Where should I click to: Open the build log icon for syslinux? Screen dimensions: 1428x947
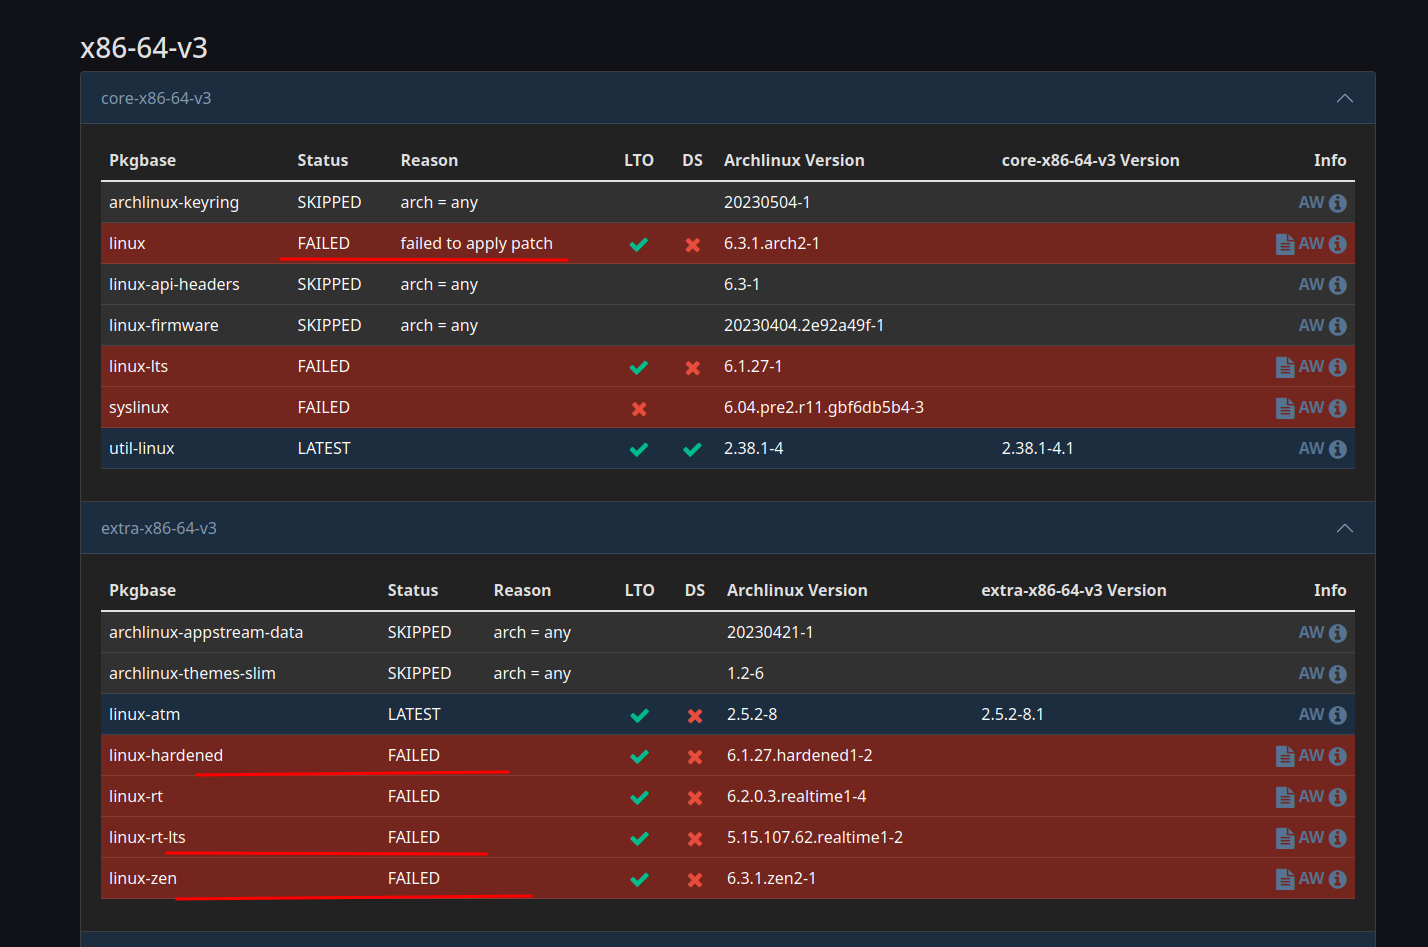pyautogui.click(x=1285, y=408)
